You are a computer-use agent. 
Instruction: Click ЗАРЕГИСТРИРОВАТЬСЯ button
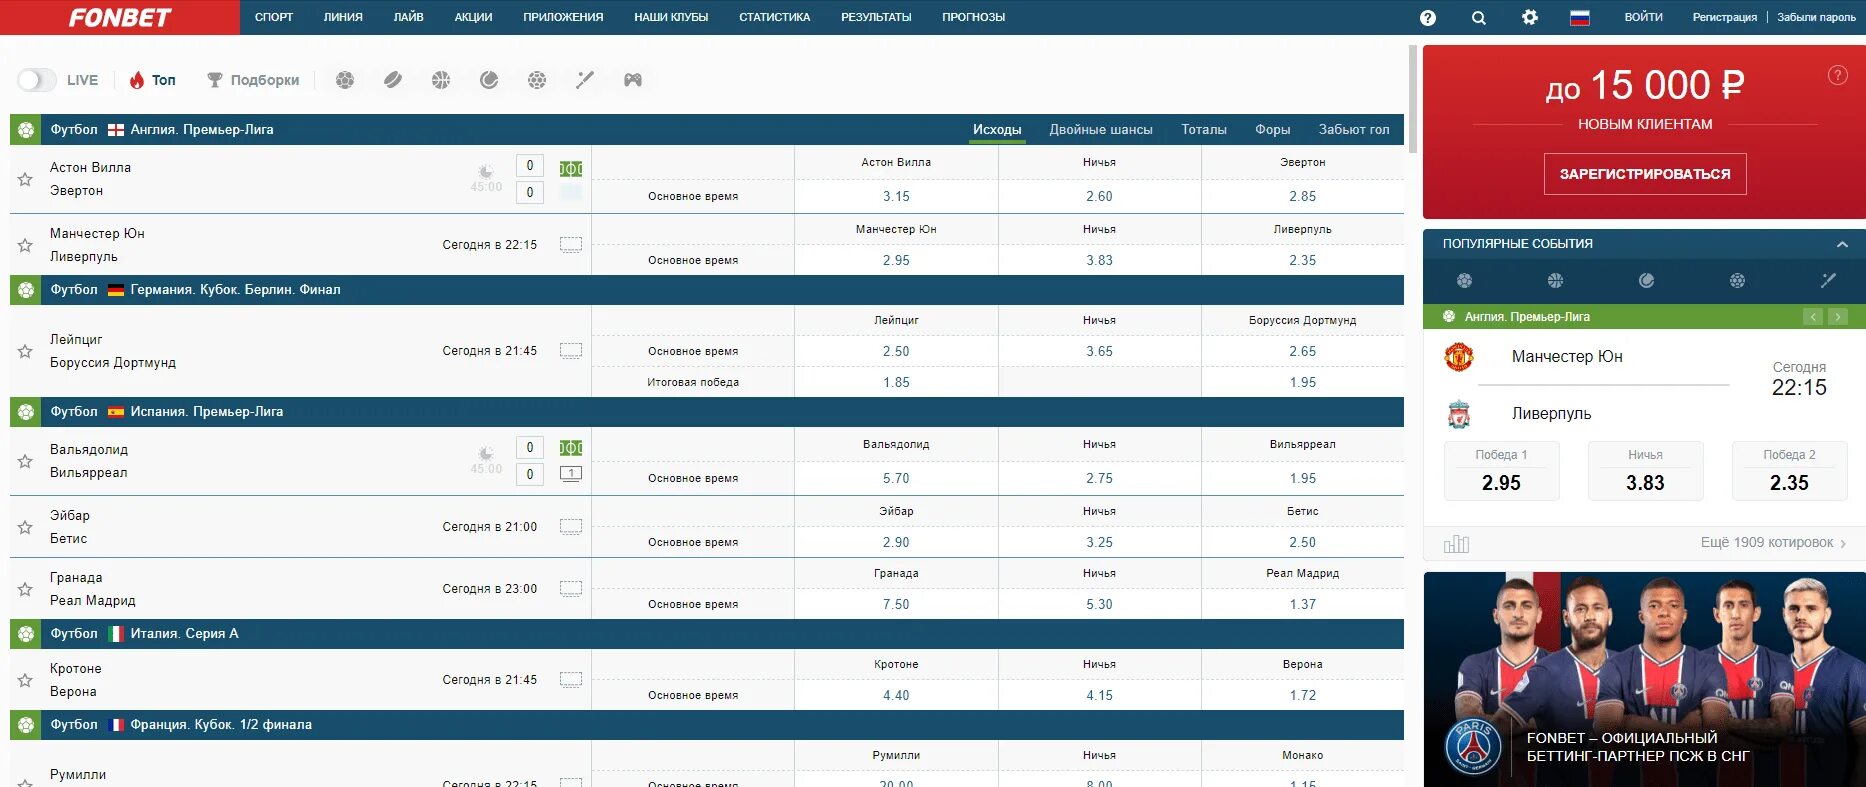(1645, 174)
